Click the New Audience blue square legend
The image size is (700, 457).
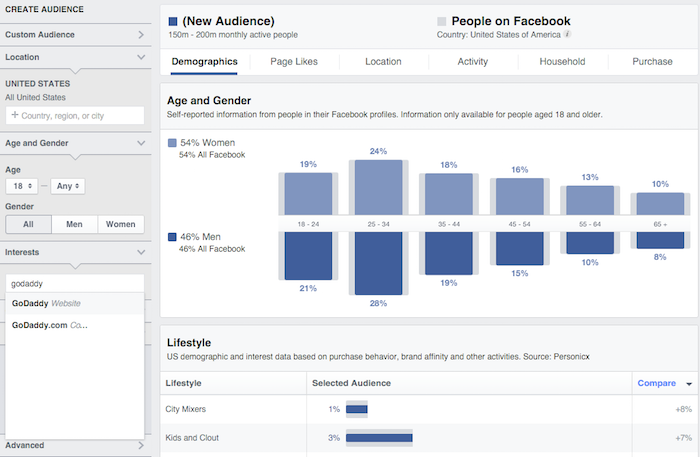click(x=173, y=21)
